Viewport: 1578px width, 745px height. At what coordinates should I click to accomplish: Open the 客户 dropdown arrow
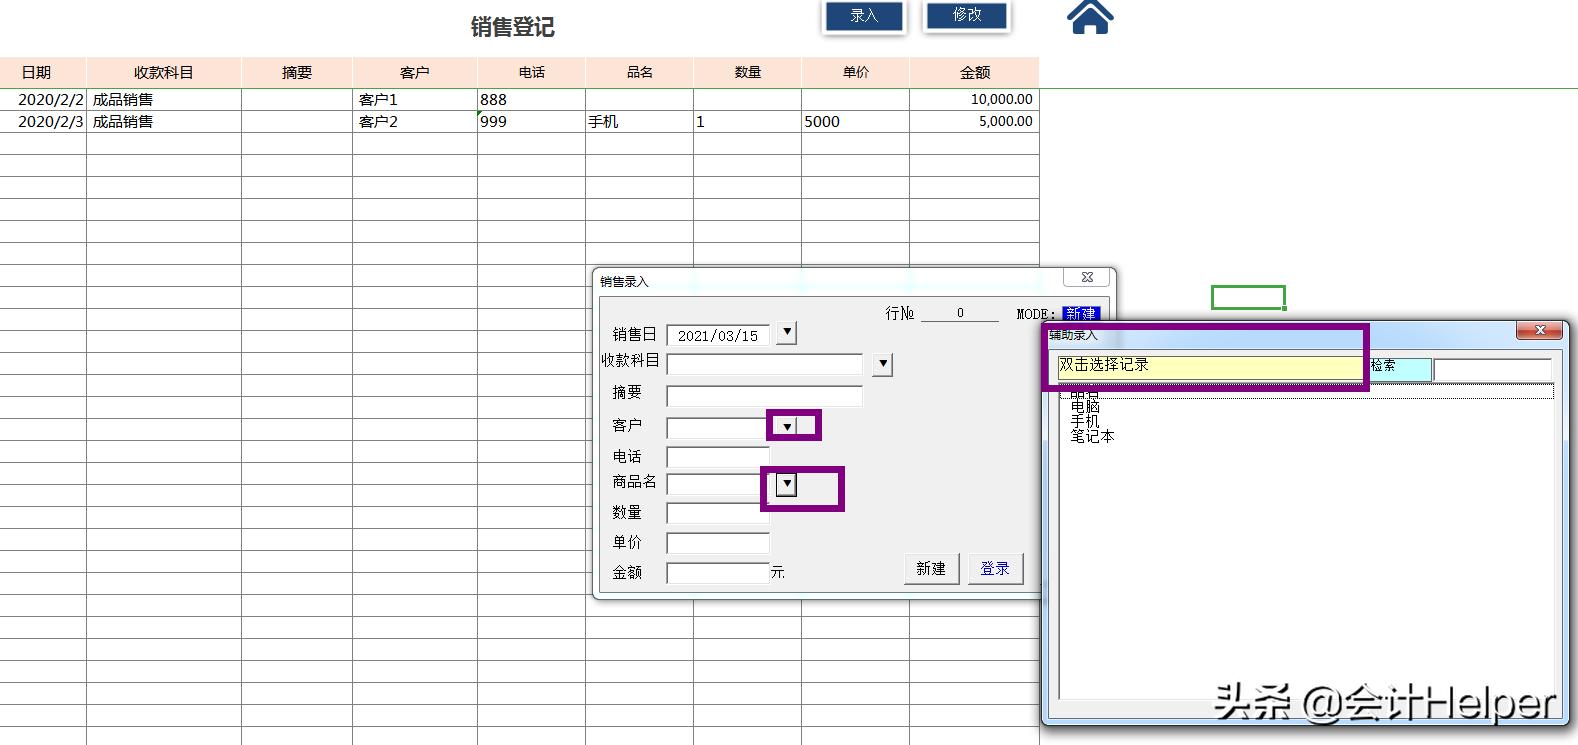click(787, 427)
